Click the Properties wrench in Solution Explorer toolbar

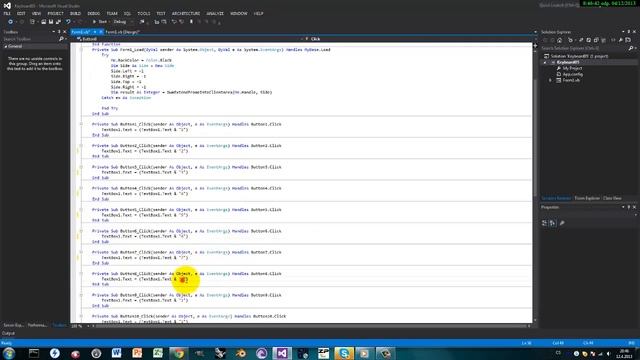coord(620,40)
